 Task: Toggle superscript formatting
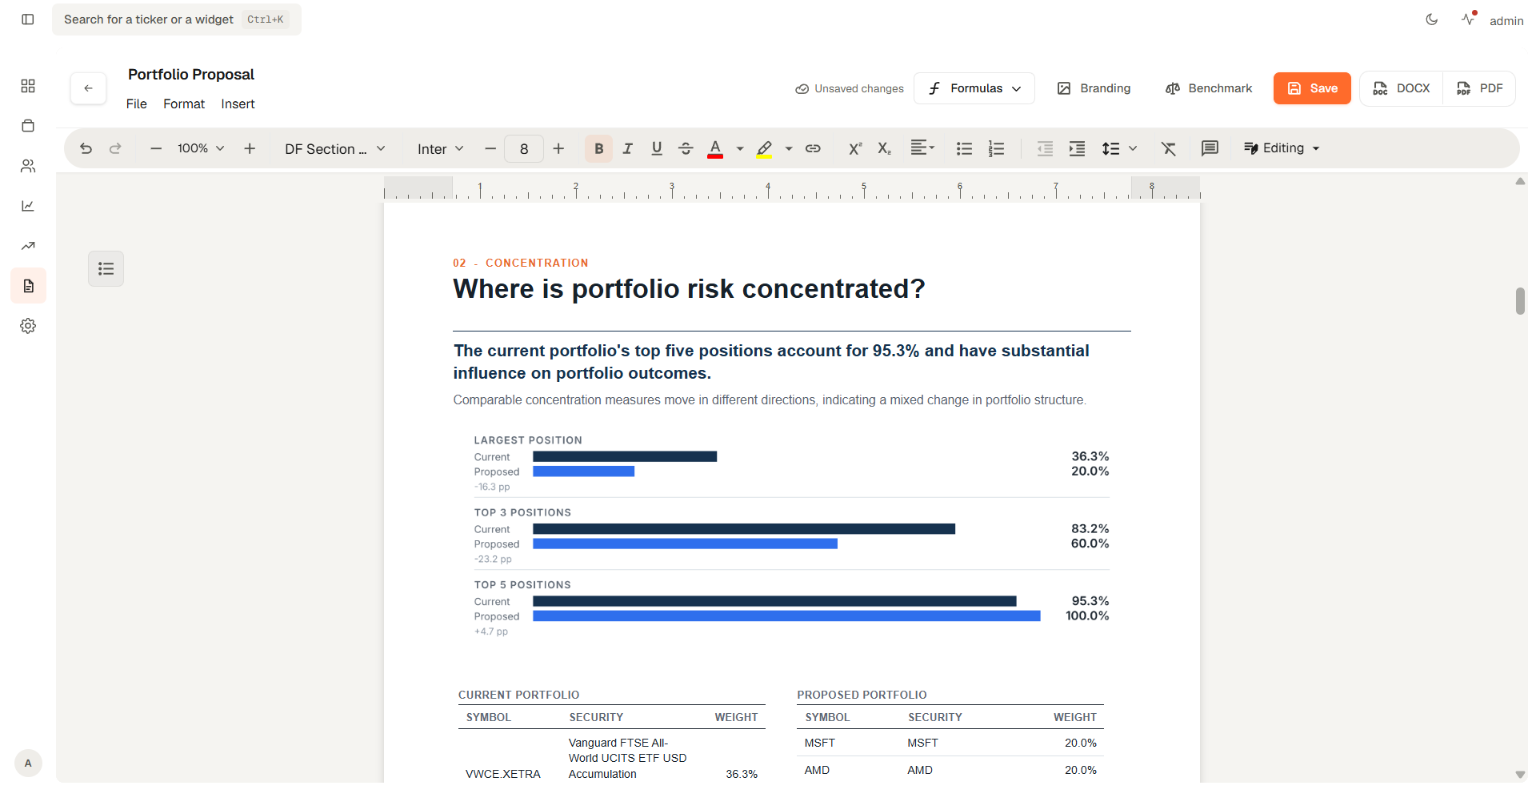point(855,148)
